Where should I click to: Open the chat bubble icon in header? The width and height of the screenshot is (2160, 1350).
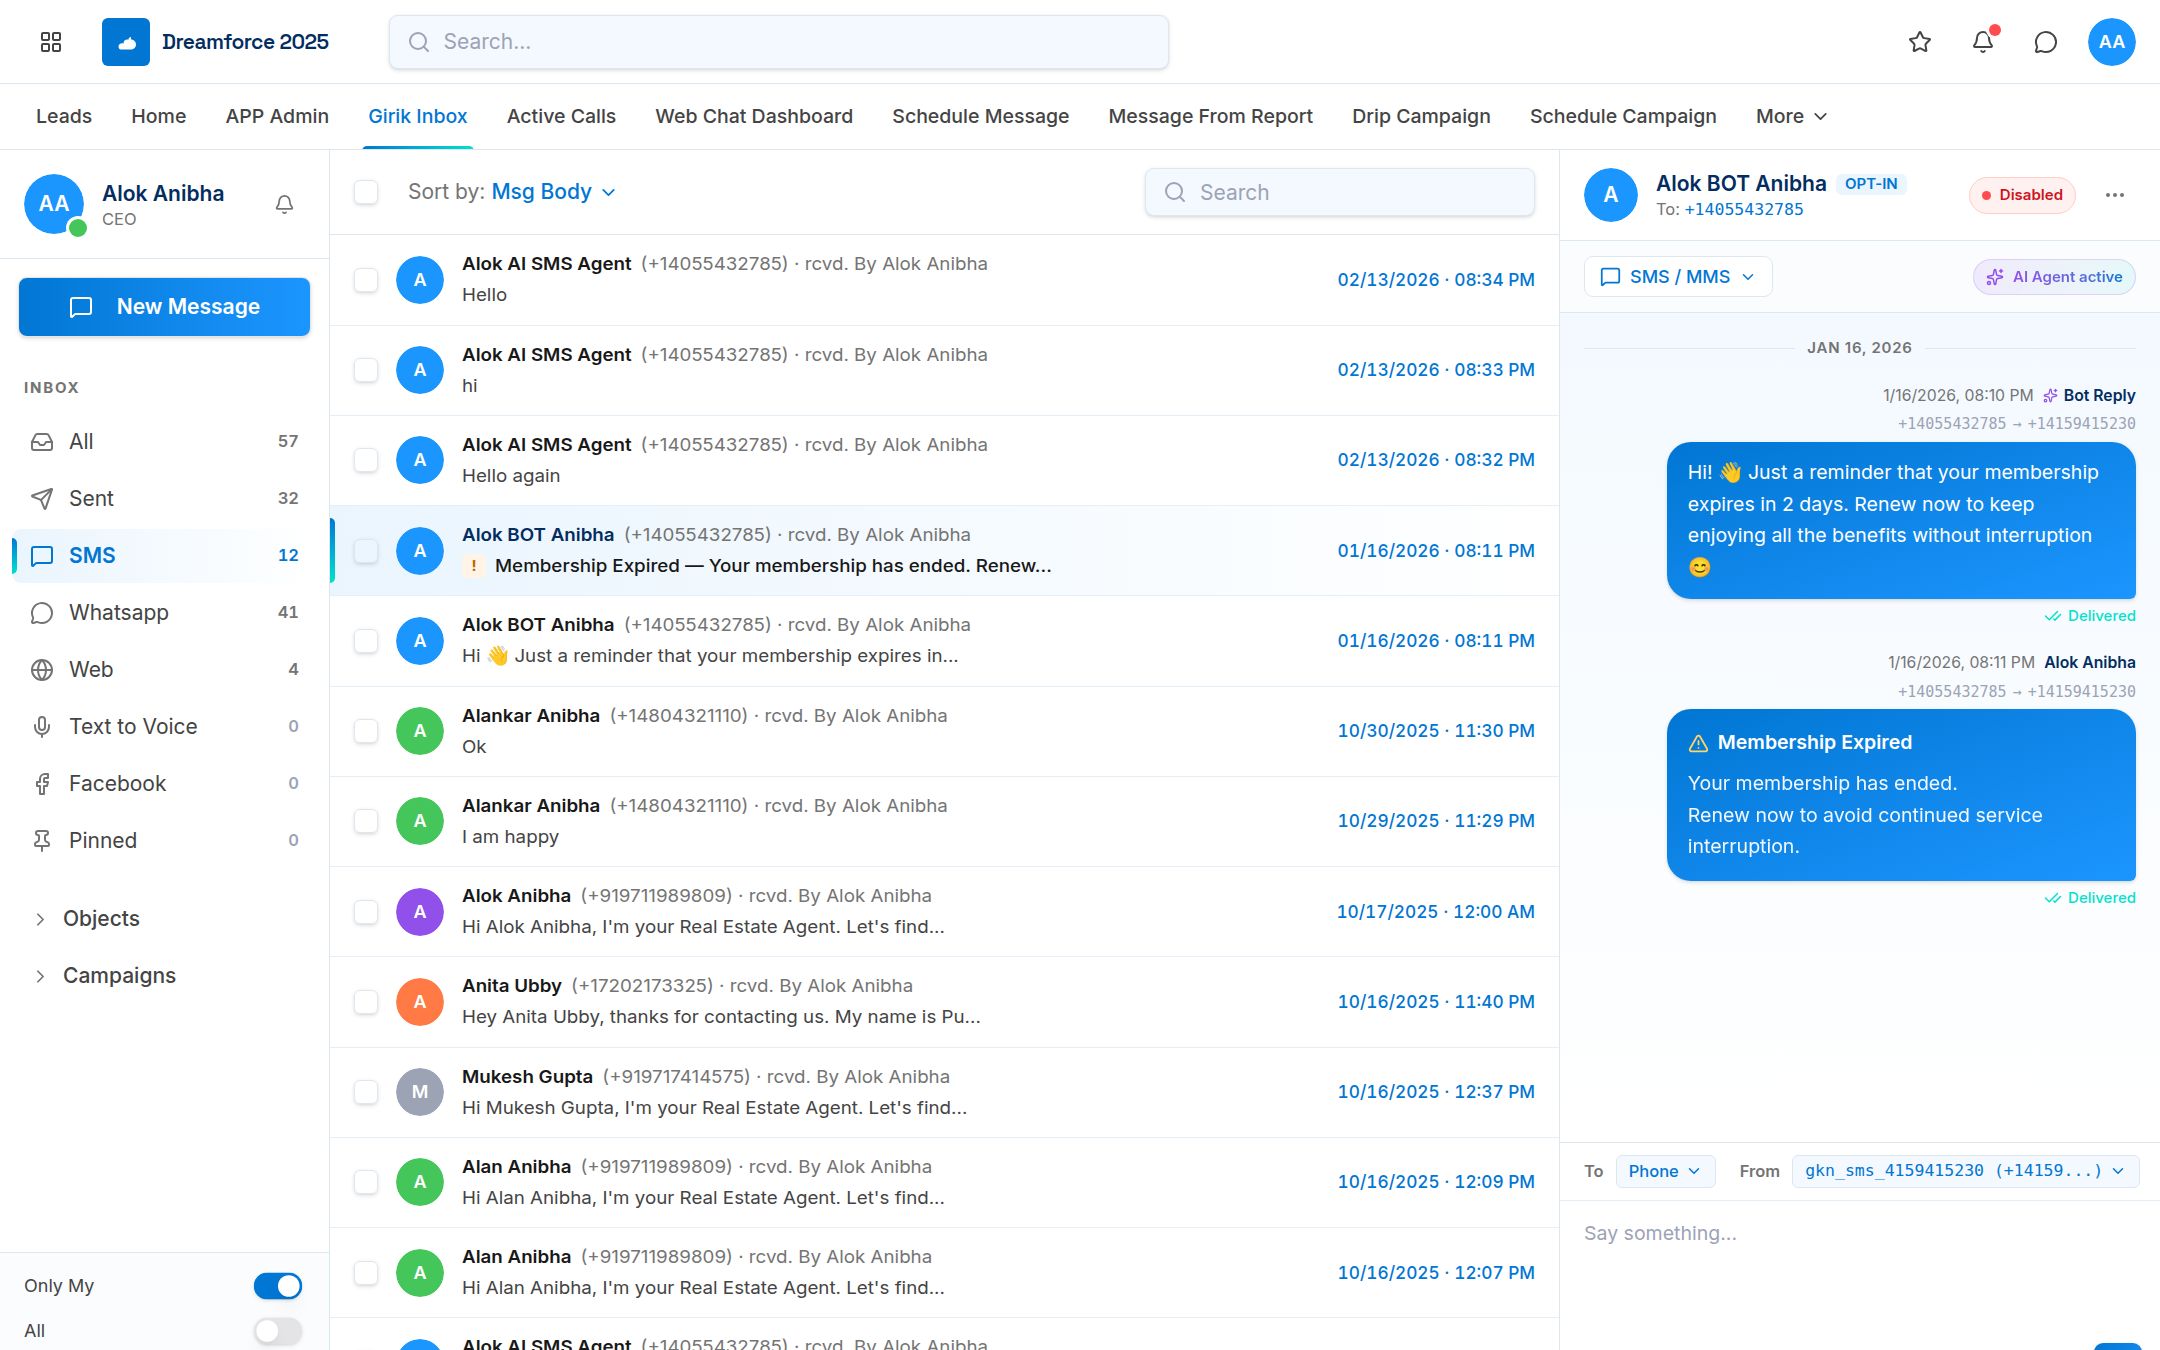2046,42
